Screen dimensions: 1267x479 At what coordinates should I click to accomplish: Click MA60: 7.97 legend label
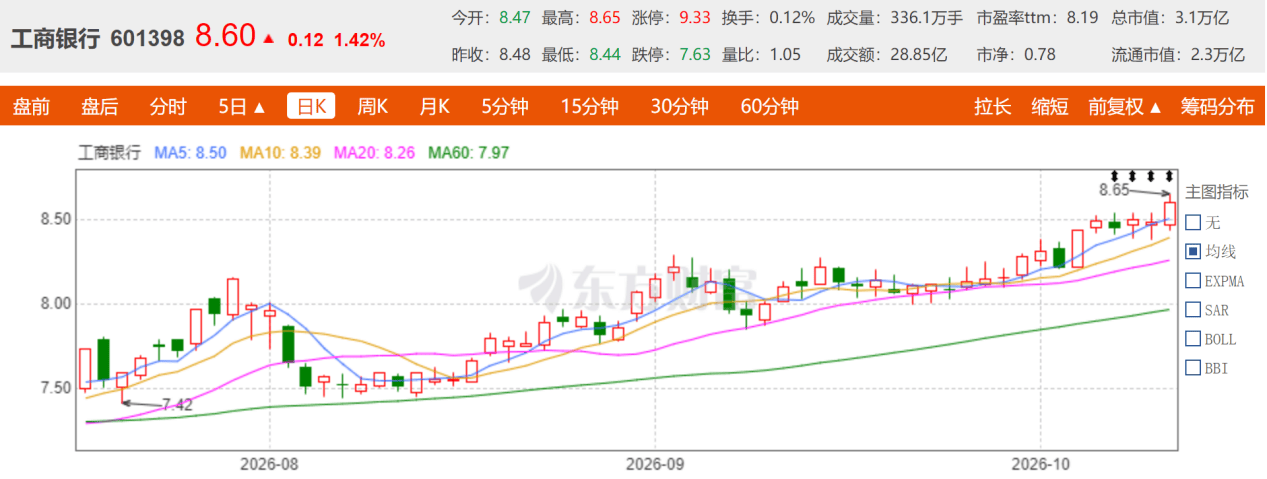(469, 153)
